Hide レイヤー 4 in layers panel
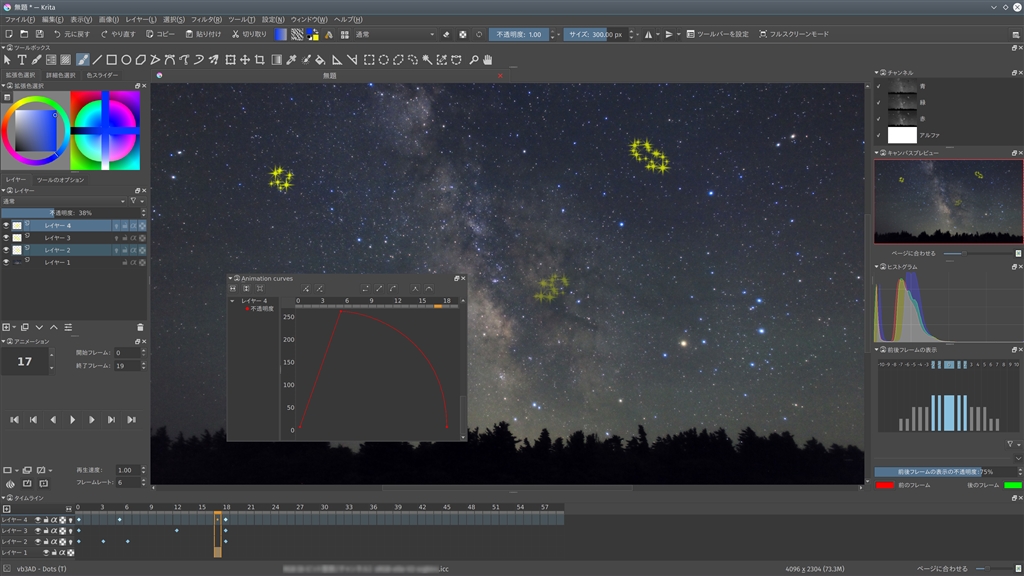1024x576 pixels. [x=6, y=226]
